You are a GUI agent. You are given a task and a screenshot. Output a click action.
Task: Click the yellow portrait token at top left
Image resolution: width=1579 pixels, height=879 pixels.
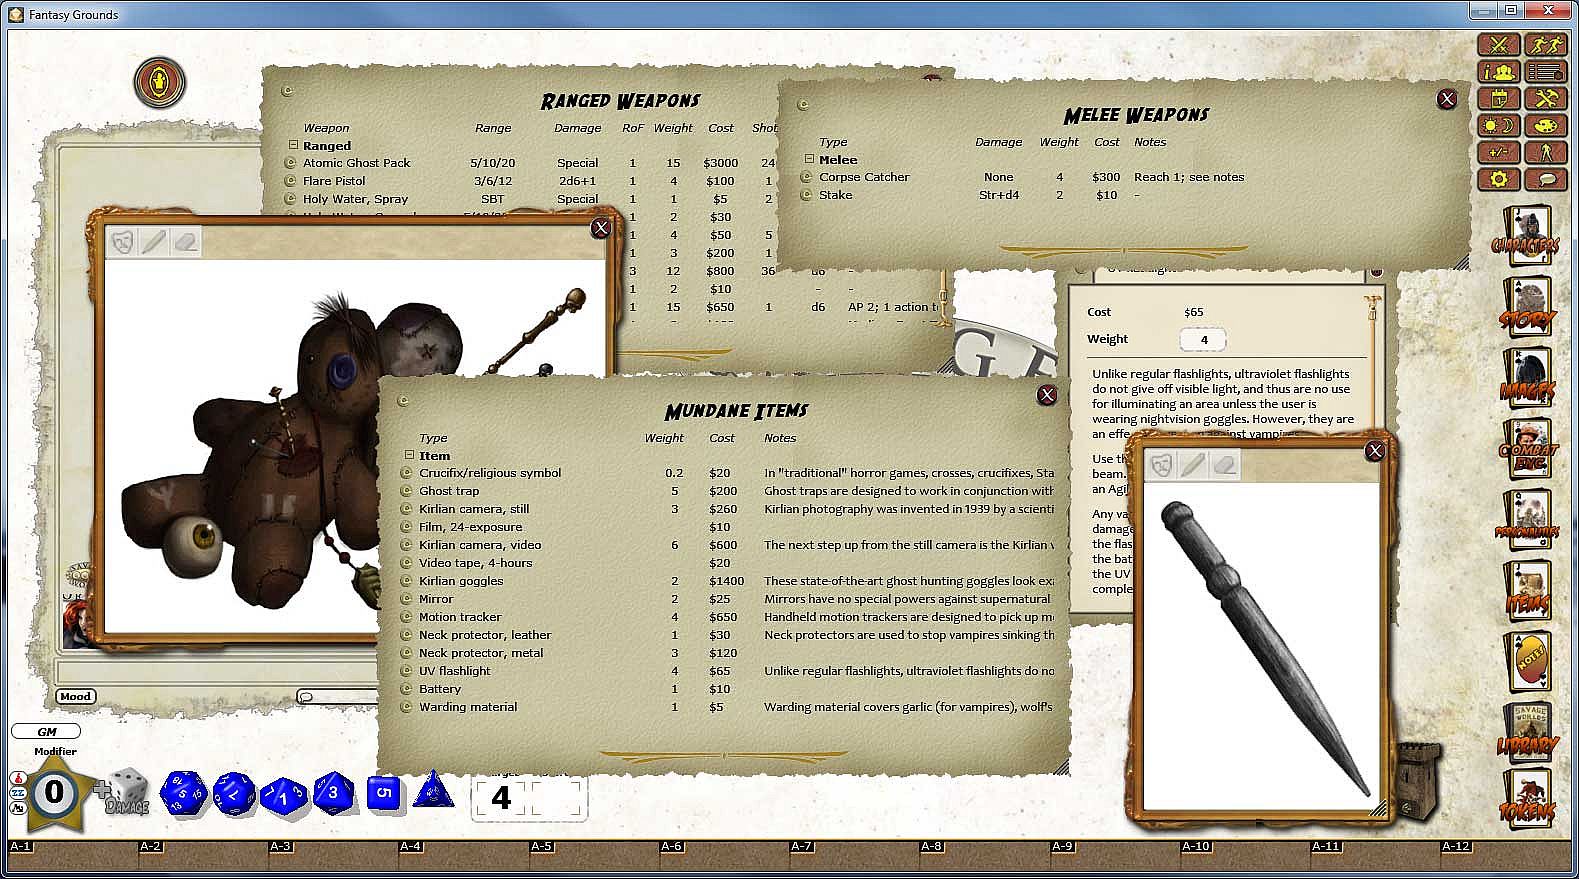tap(160, 83)
